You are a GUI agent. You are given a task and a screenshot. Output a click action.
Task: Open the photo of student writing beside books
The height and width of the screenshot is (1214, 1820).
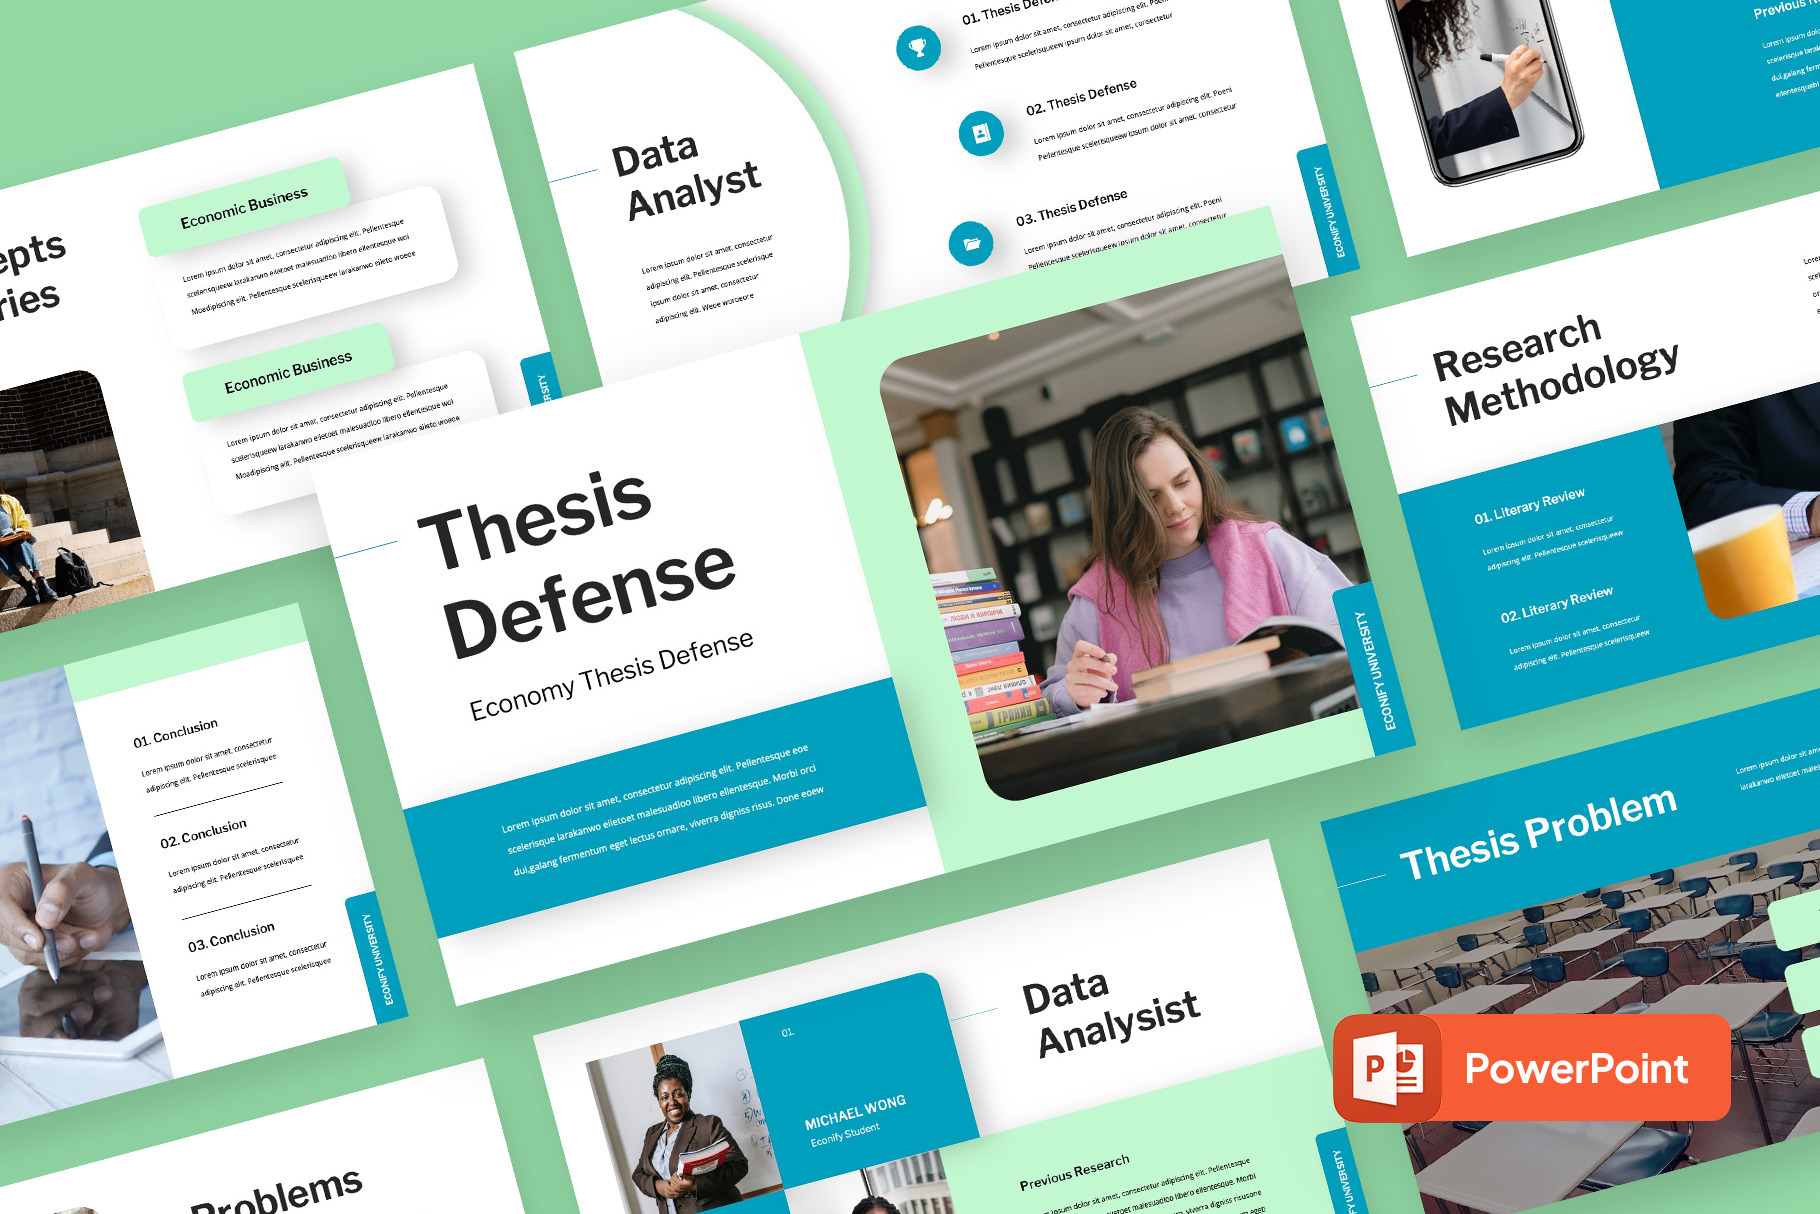[1130, 540]
